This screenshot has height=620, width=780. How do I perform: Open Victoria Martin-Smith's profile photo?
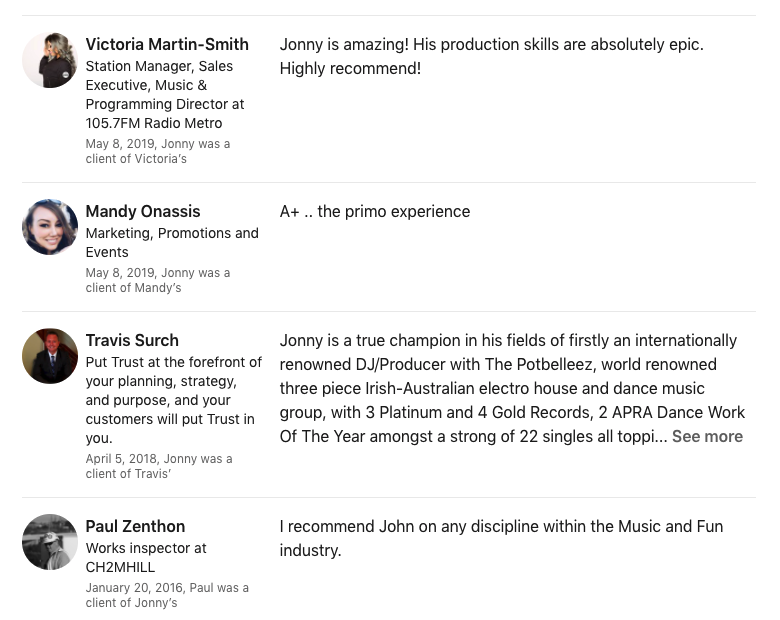tap(50, 60)
